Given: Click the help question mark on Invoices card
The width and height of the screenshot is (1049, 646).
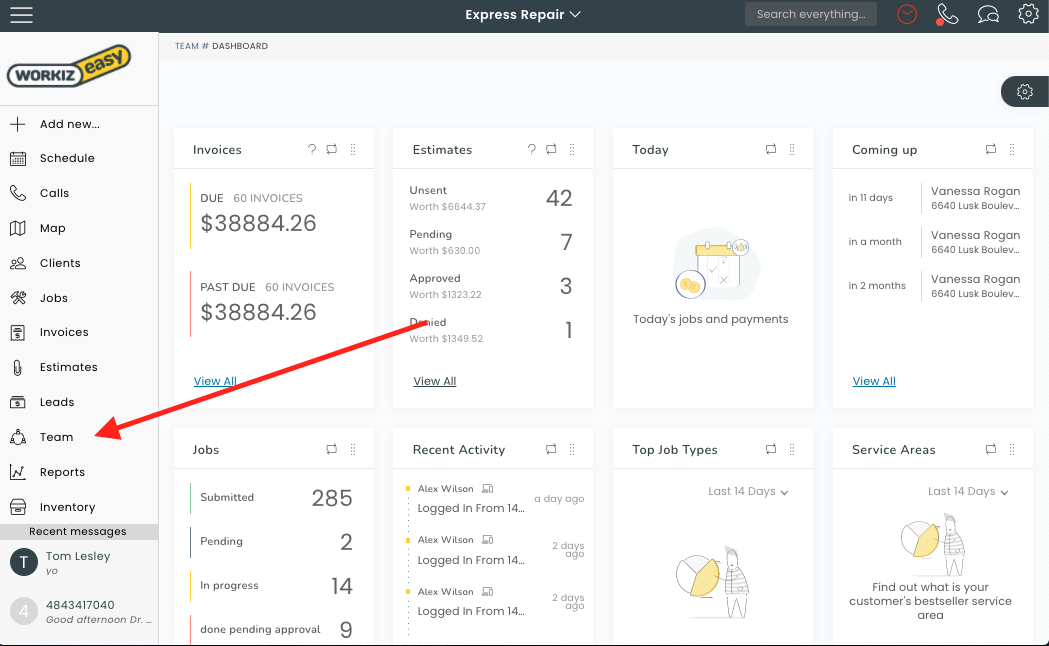Looking at the screenshot, I should (312, 149).
